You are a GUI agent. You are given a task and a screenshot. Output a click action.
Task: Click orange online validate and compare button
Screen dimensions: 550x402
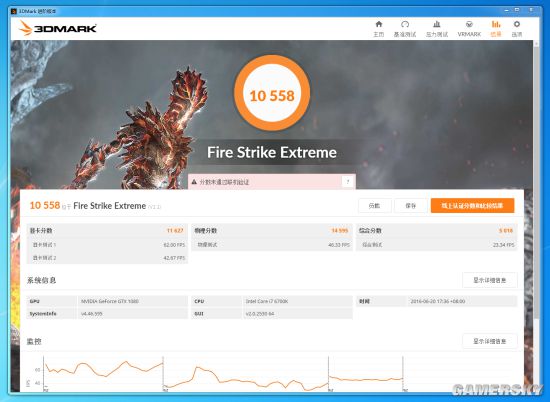(x=472, y=206)
